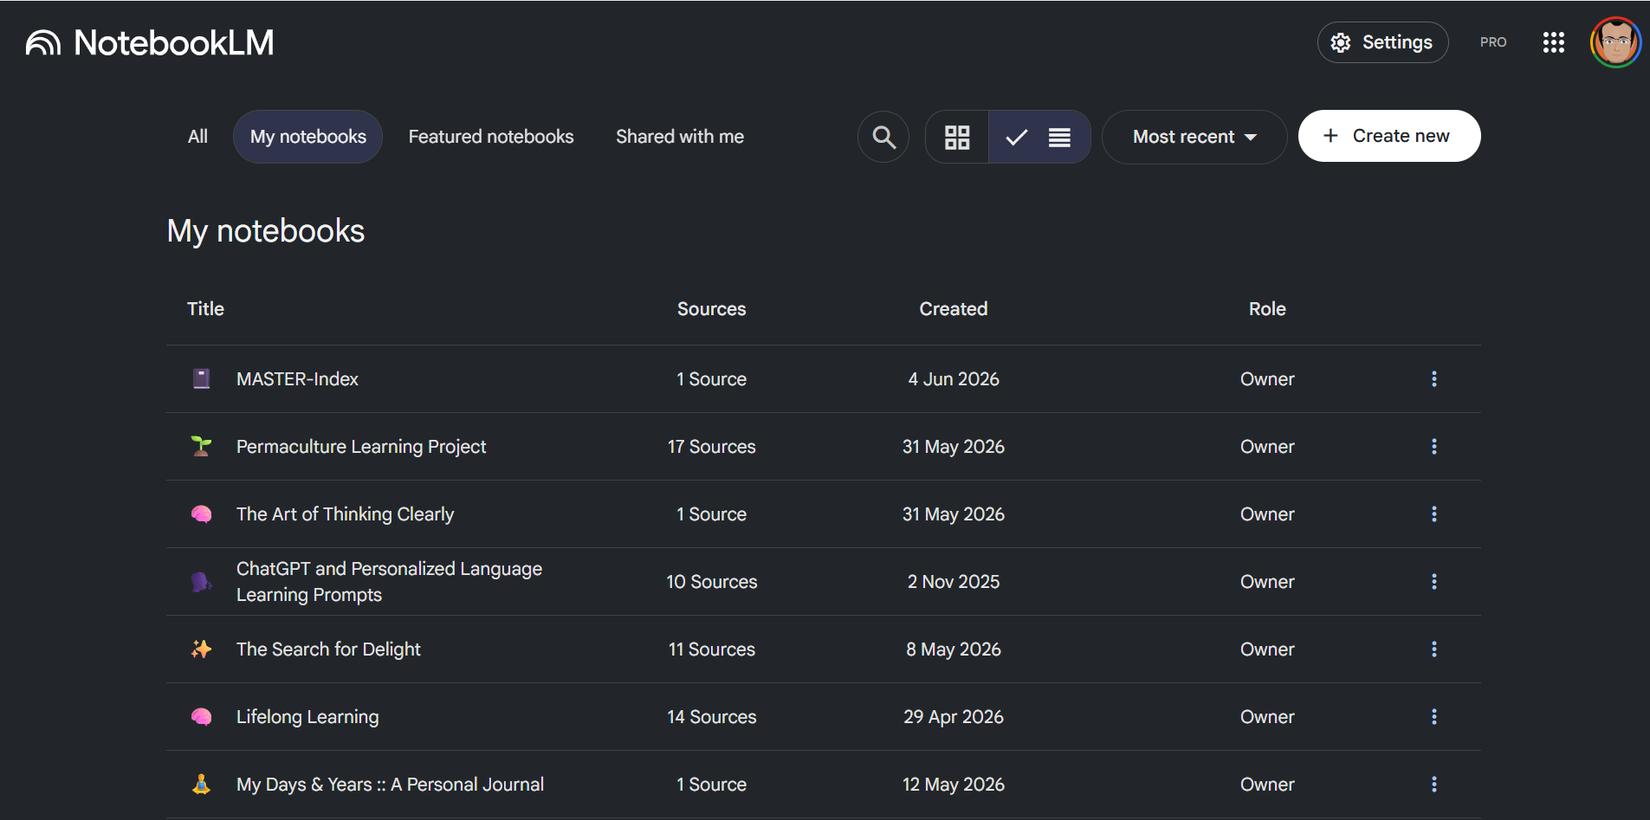This screenshot has width=1650, height=820.
Task: Click the 12 May 2026 created date
Action: [953, 785]
